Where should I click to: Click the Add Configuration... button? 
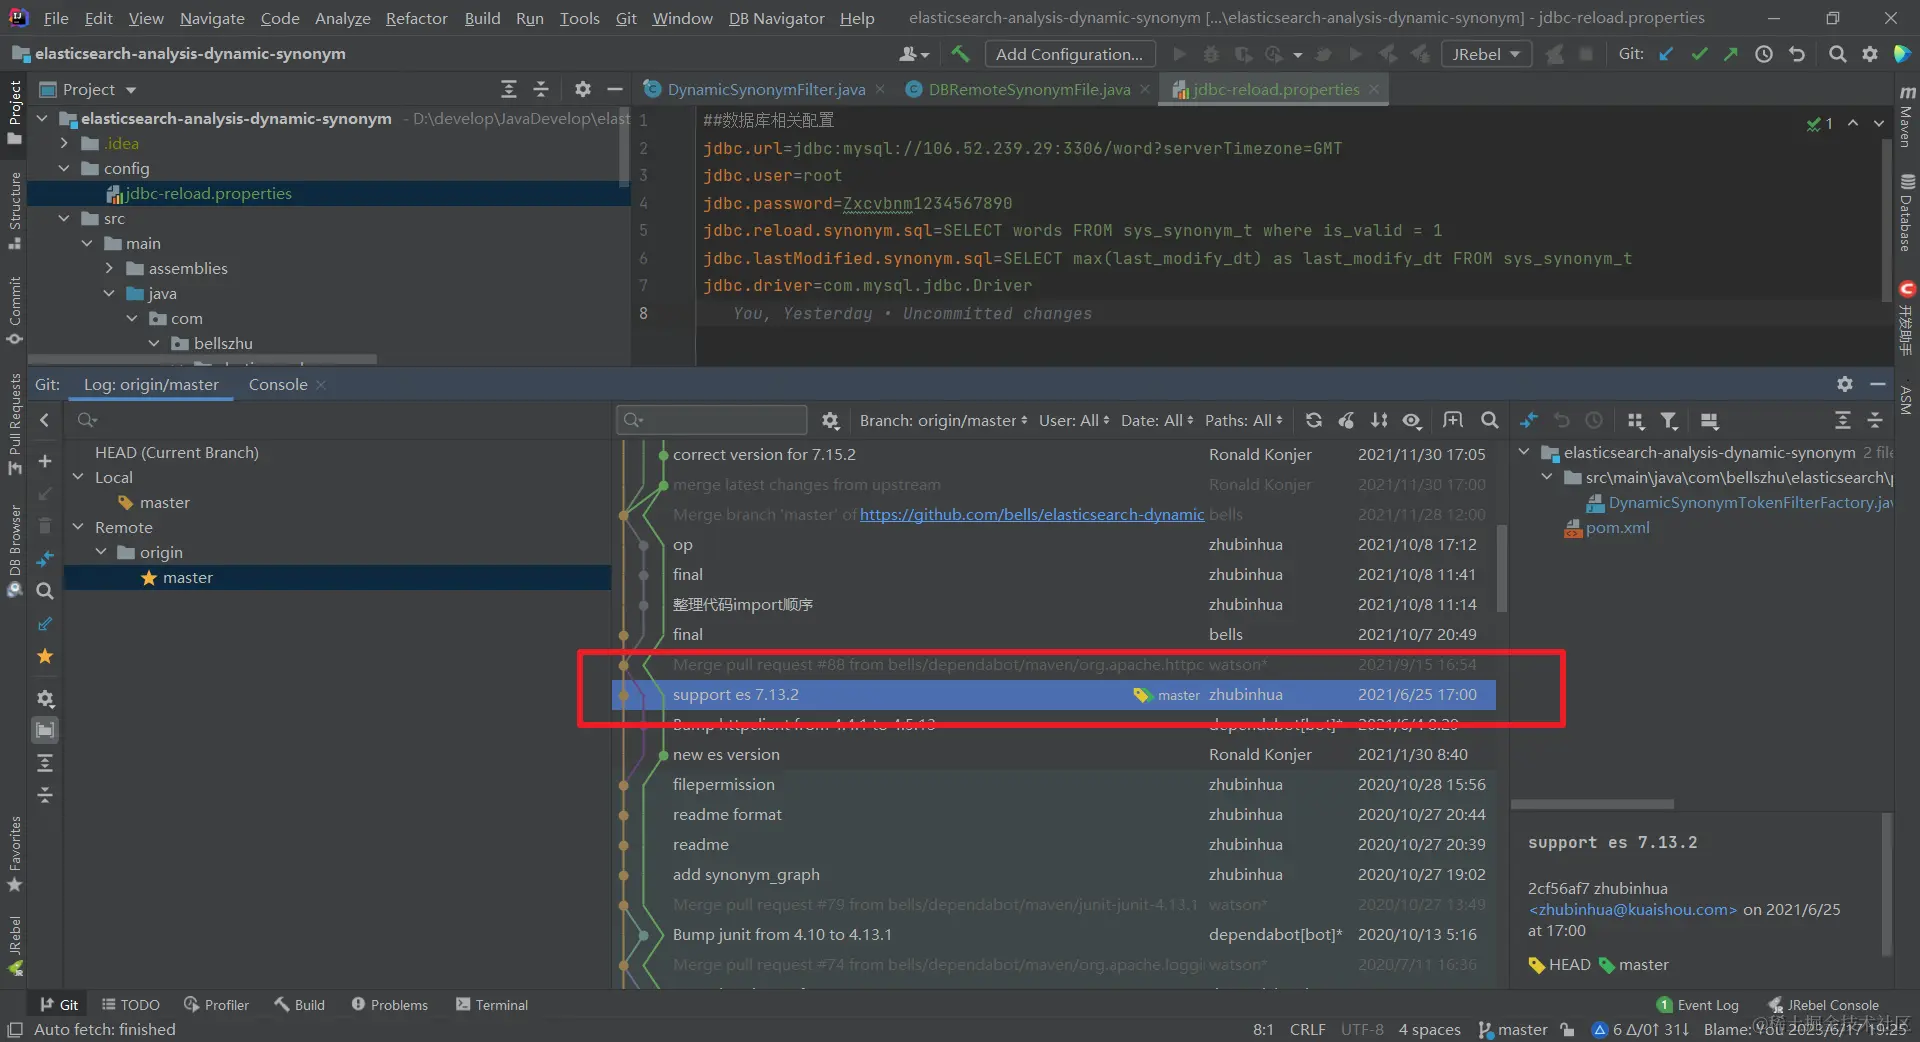click(1069, 54)
